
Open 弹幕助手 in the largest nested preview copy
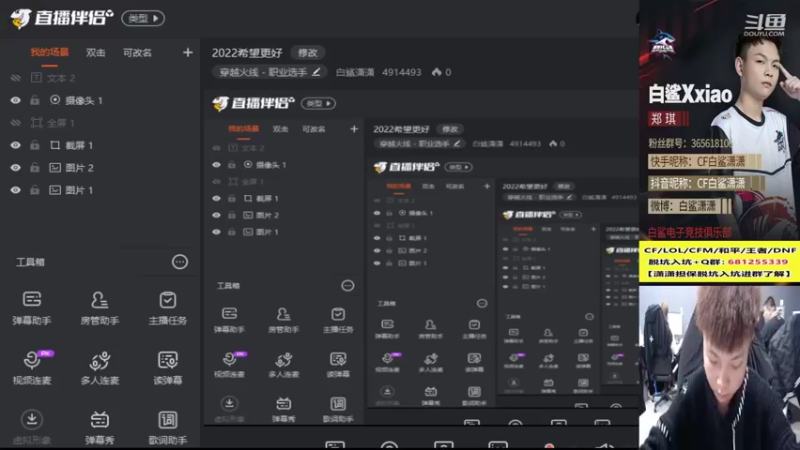(x=229, y=320)
